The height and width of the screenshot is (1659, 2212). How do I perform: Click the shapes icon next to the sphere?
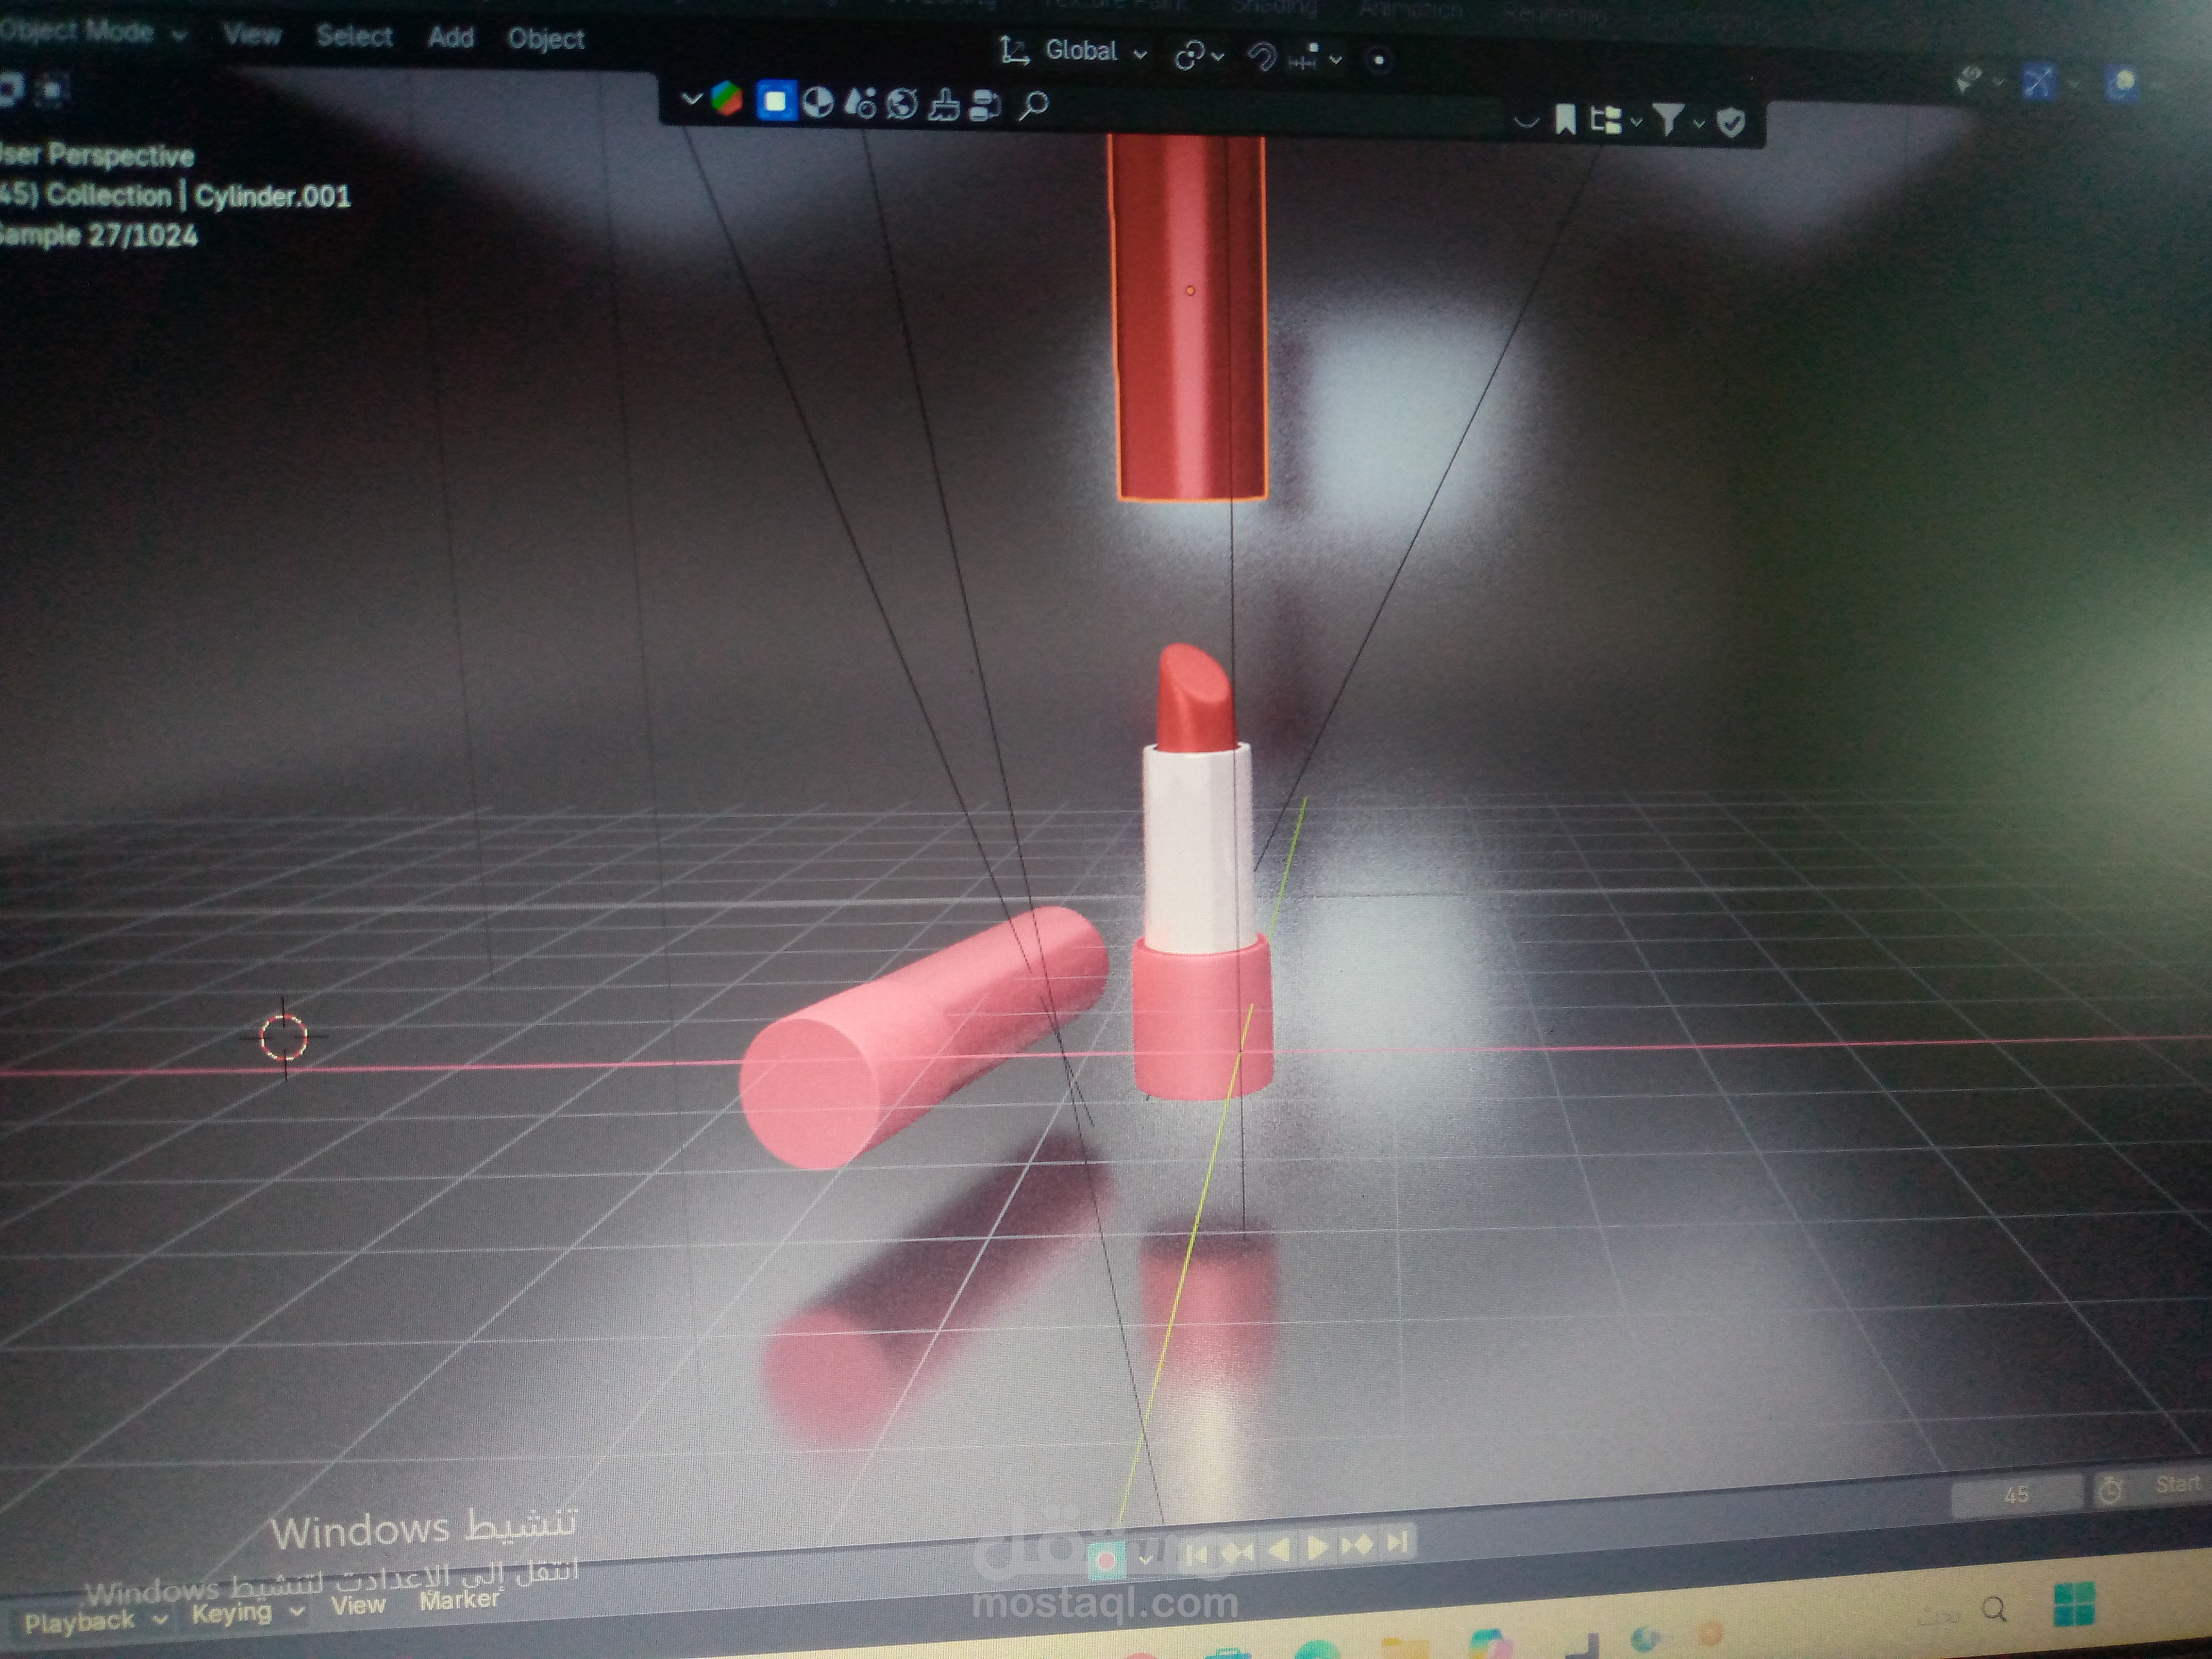860,103
